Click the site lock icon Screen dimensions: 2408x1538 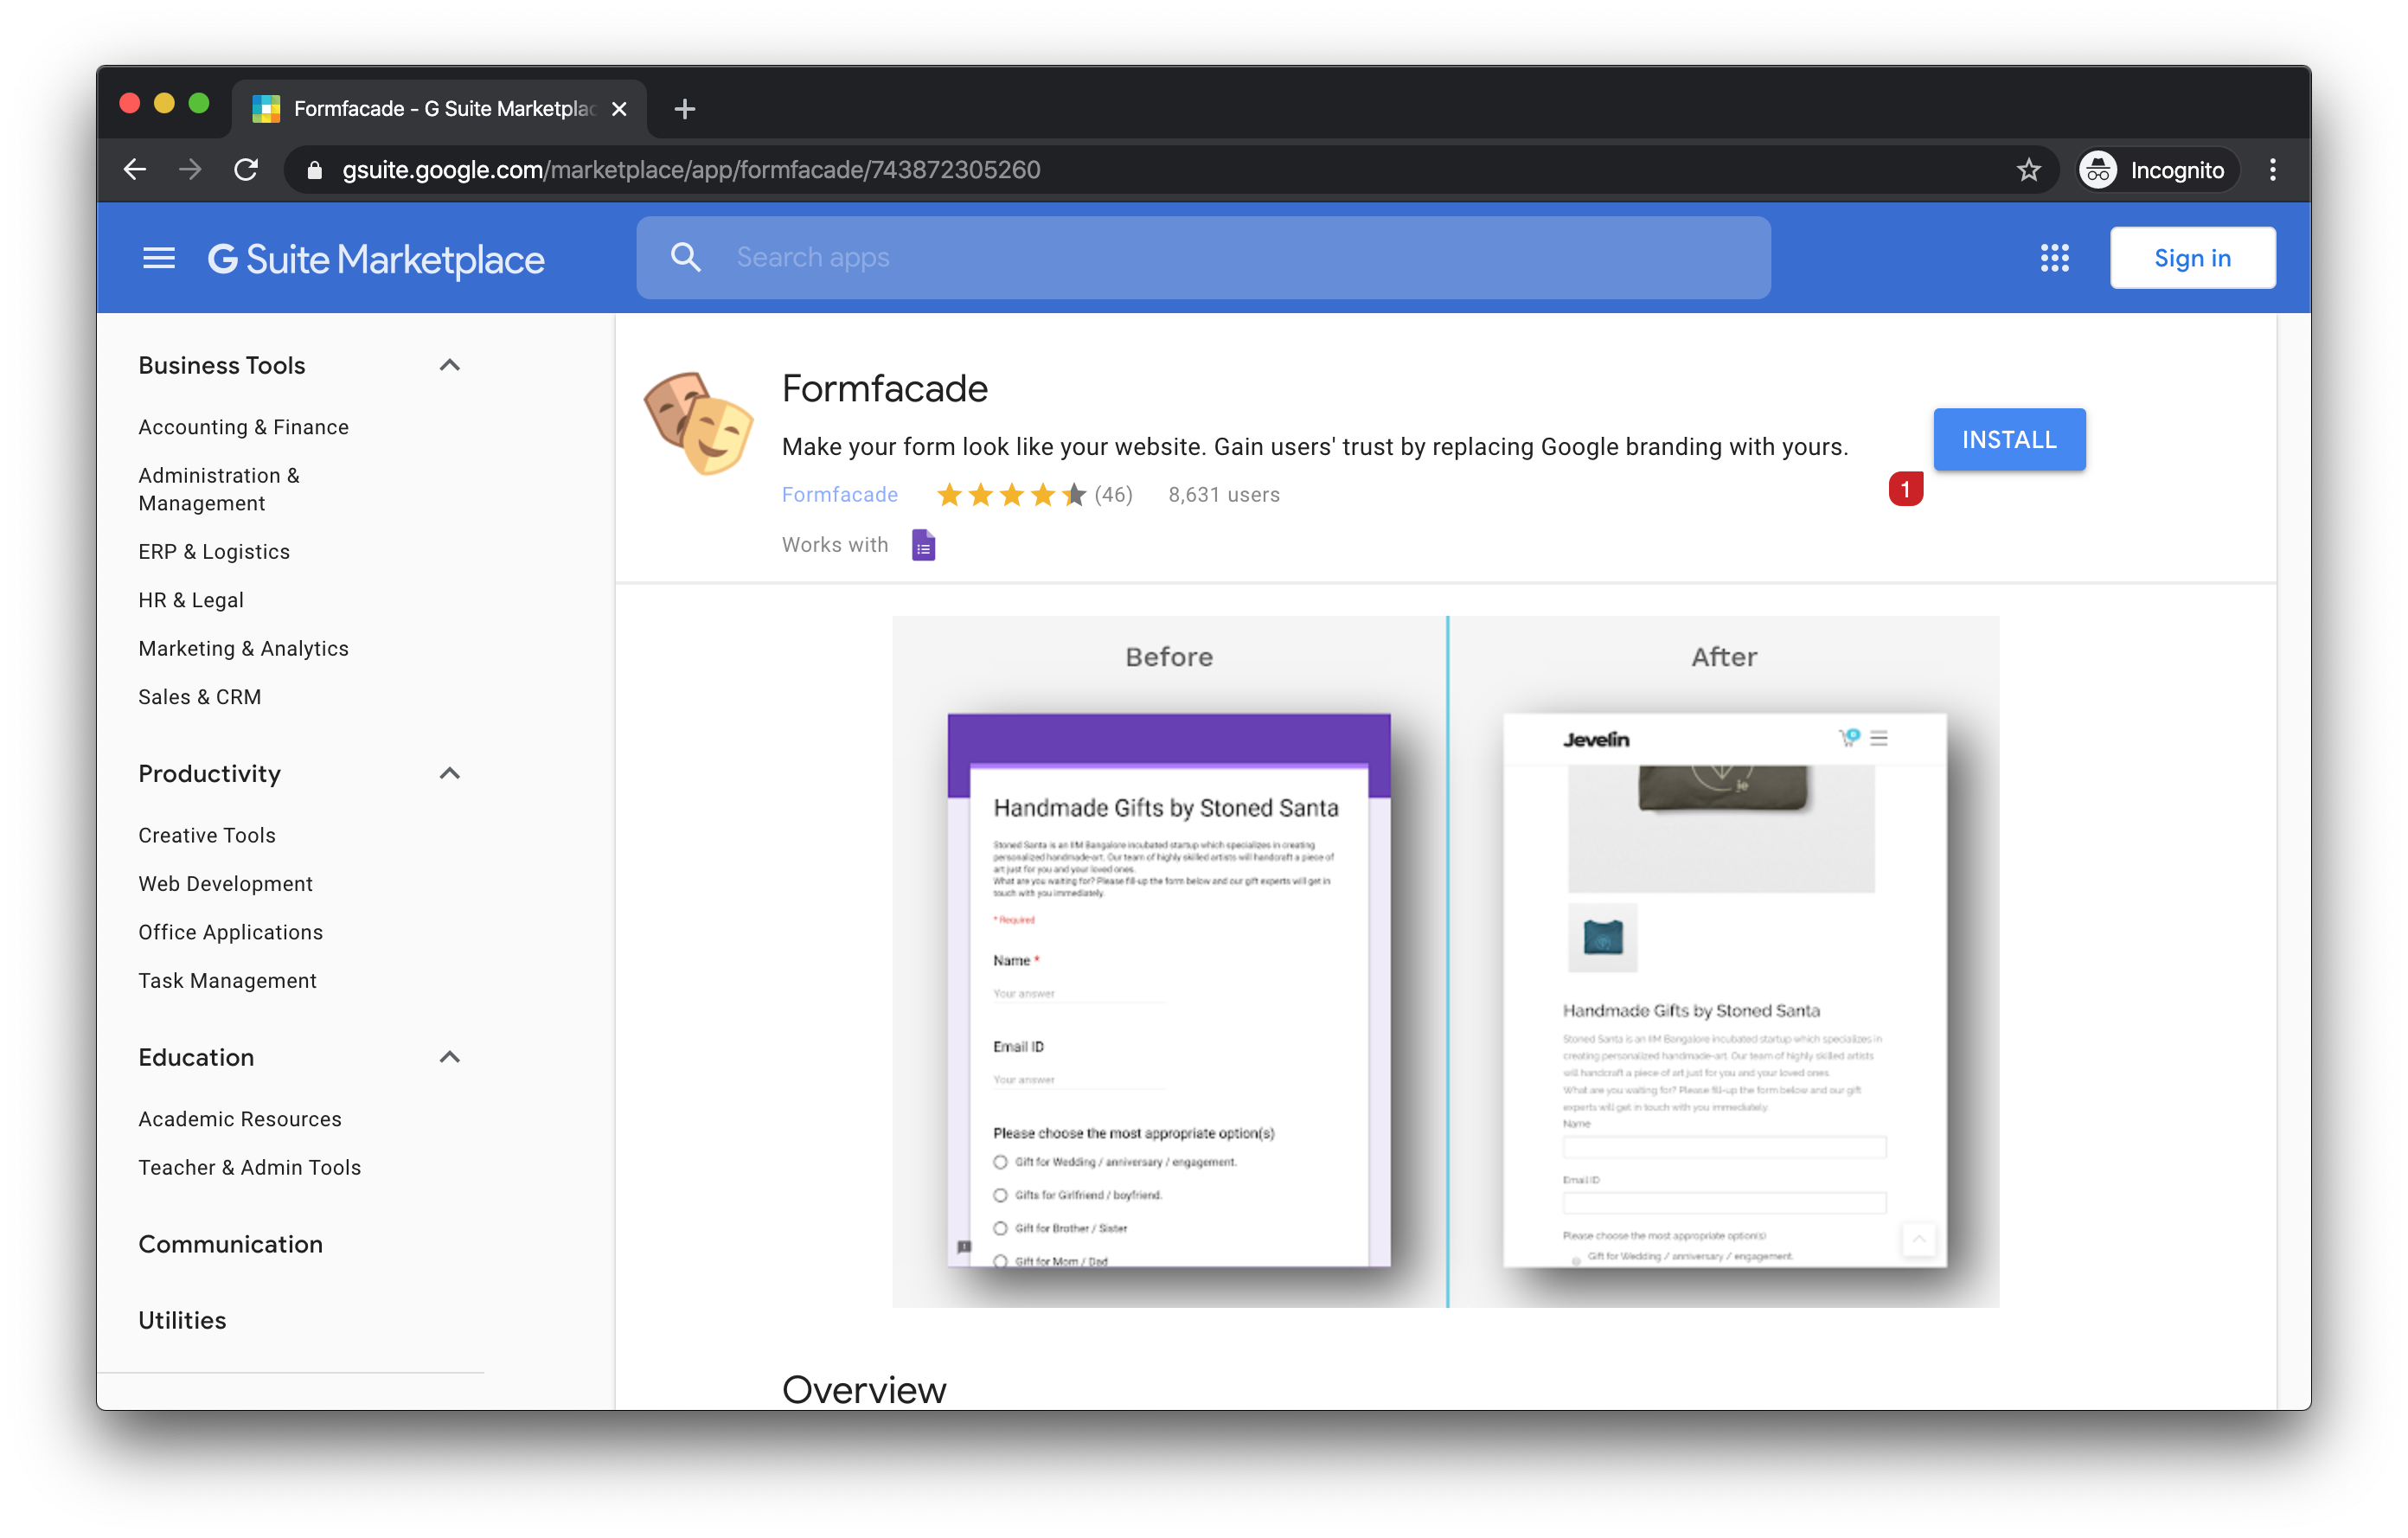[314, 170]
